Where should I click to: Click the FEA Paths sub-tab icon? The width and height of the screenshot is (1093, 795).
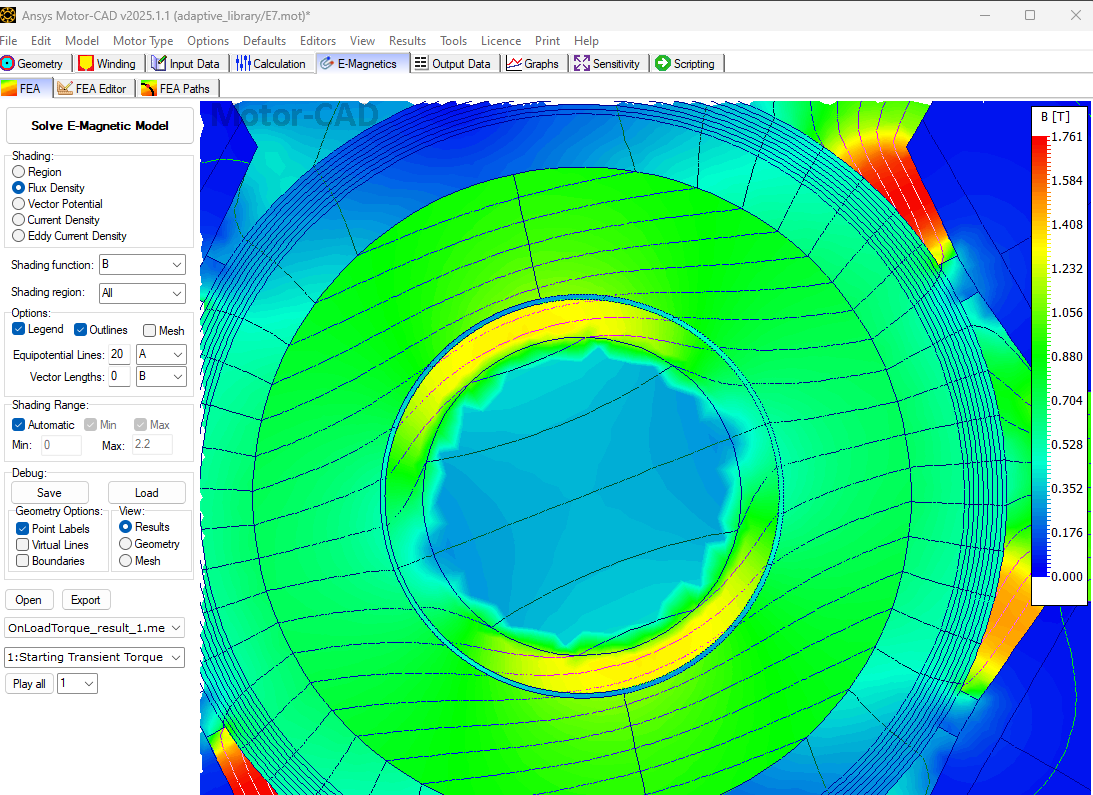148,89
